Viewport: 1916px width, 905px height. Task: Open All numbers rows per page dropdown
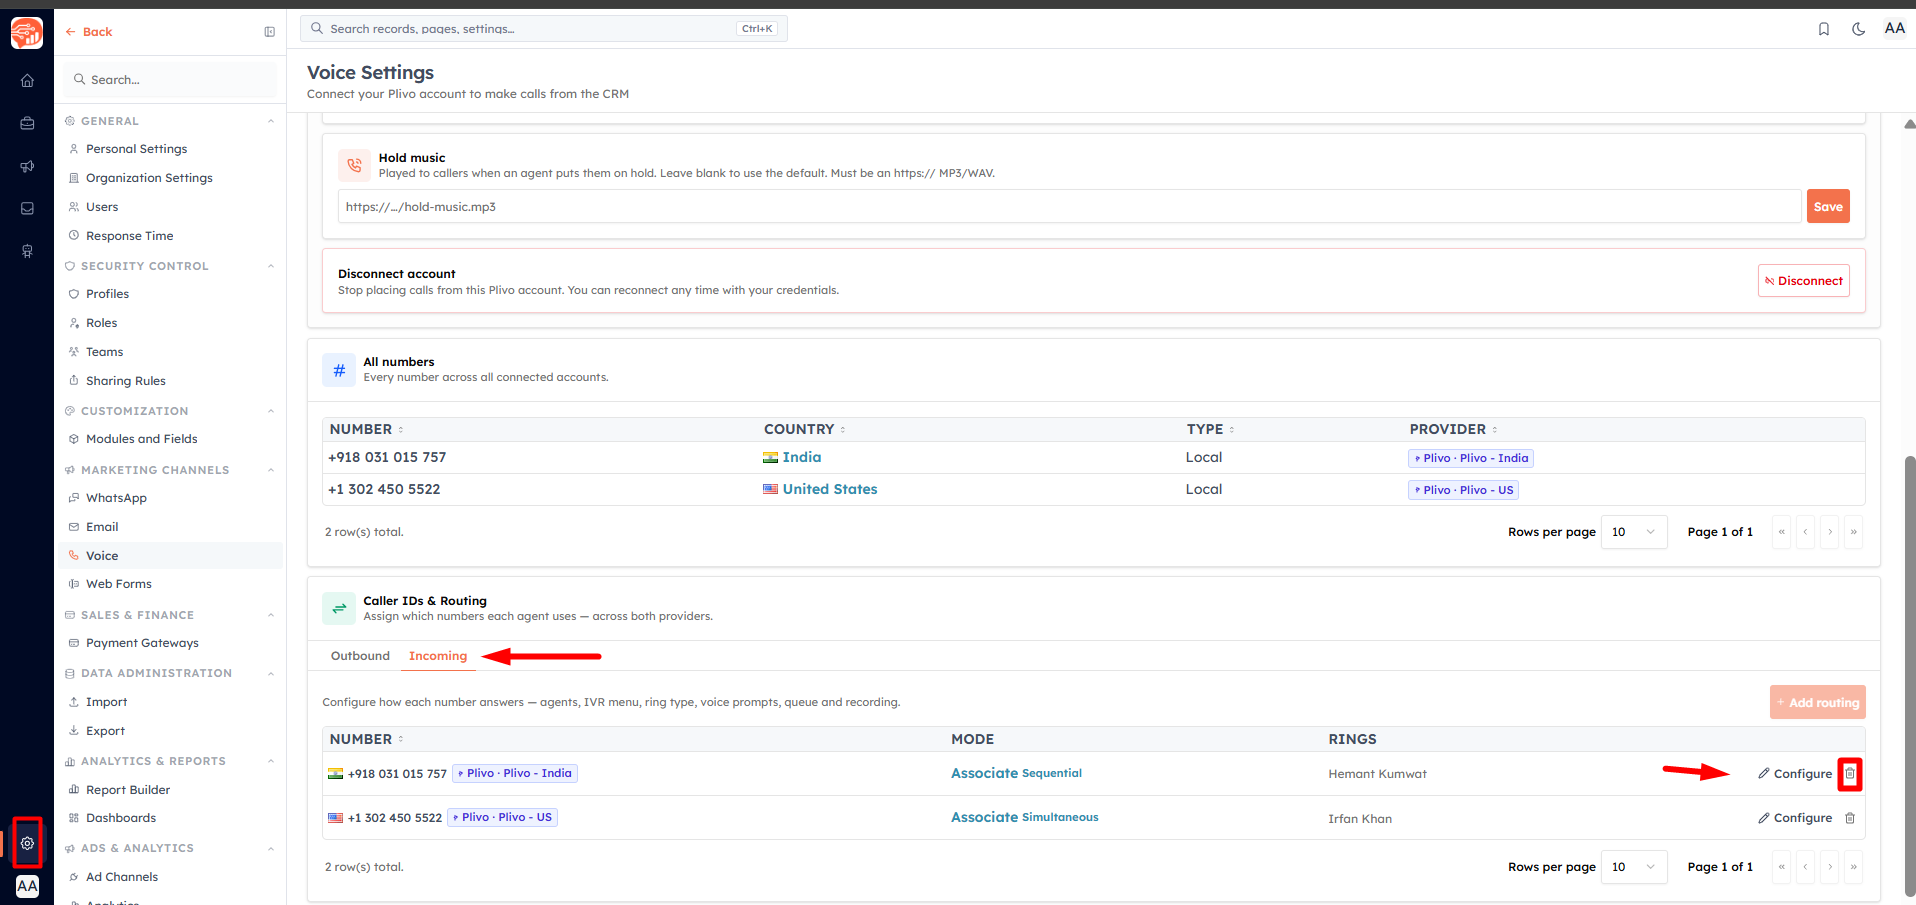(1634, 532)
